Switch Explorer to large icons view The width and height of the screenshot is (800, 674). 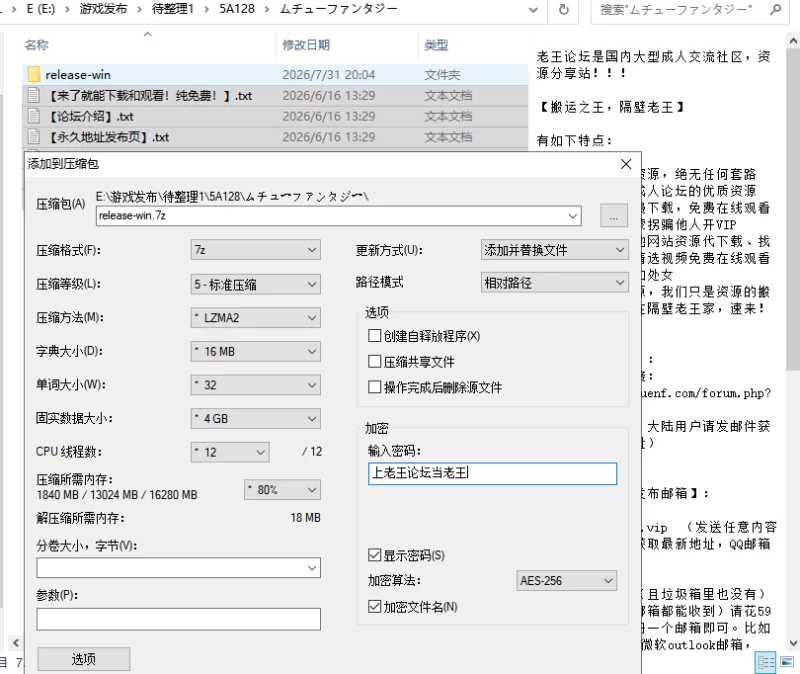click(787, 663)
